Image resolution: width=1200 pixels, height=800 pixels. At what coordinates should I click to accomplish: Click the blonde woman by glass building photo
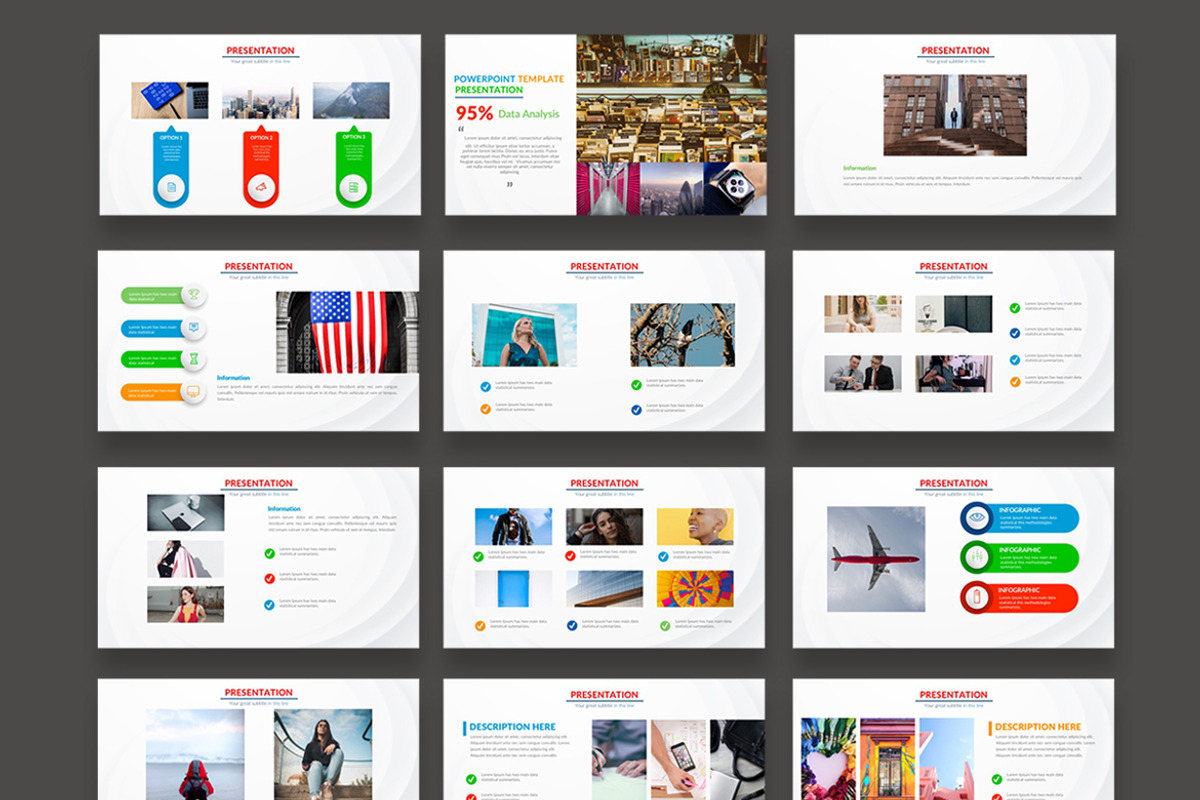[524, 335]
